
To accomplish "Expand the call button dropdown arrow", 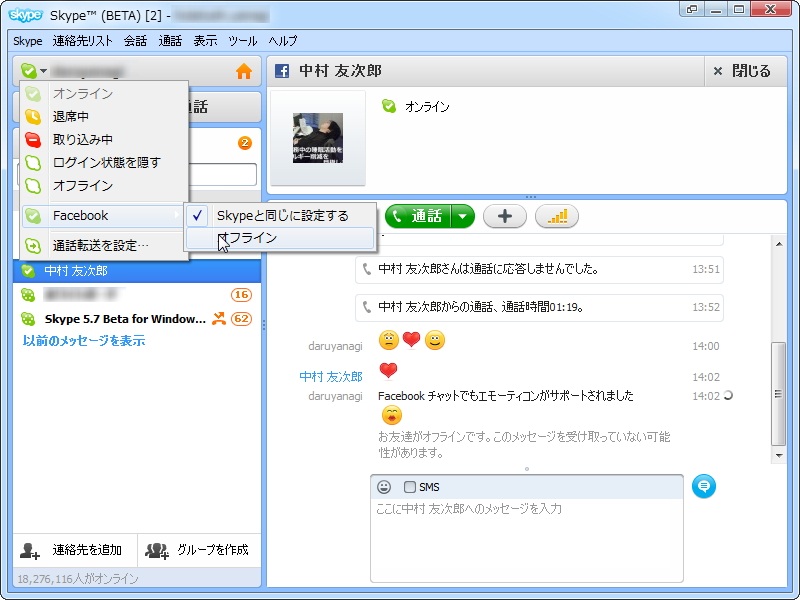I will tap(463, 216).
